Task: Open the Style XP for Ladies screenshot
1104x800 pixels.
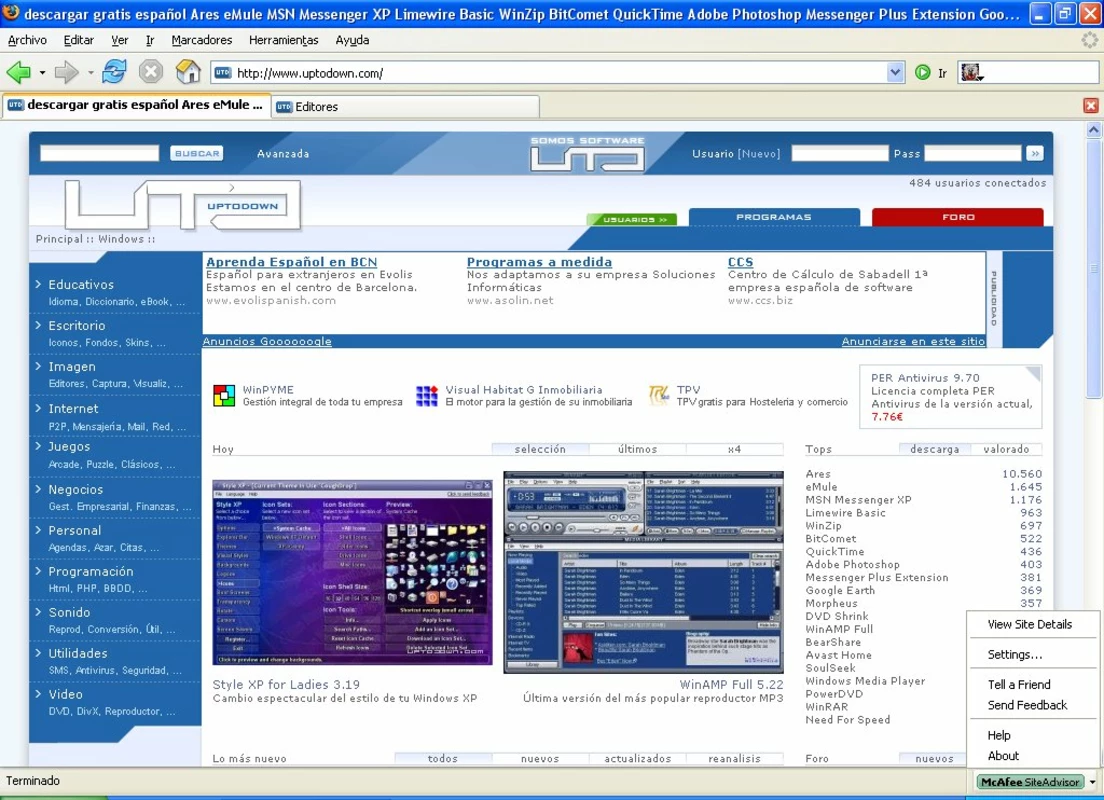Action: [x=352, y=573]
